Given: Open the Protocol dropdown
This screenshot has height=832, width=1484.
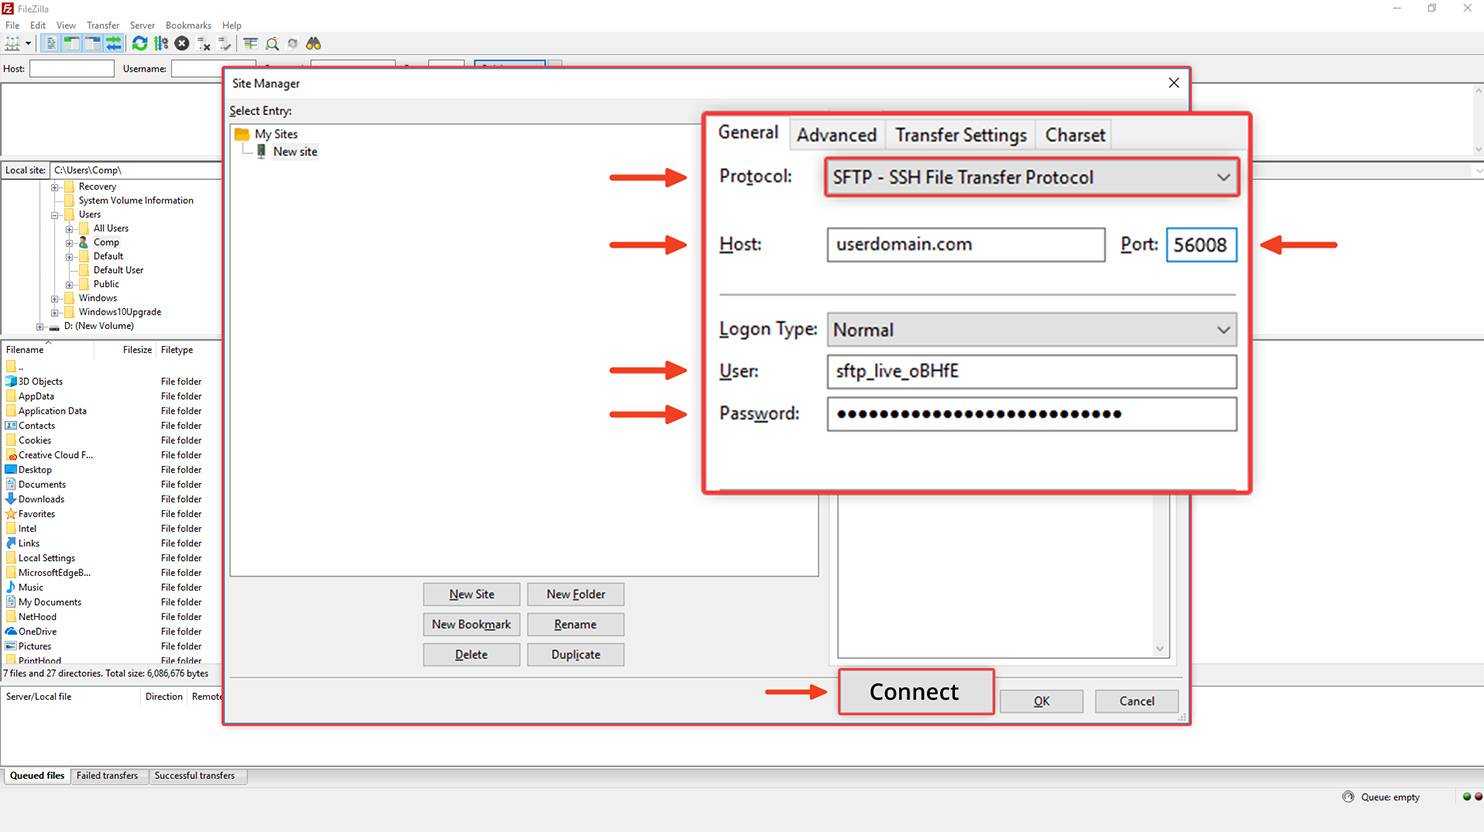Looking at the screenshot, I should tap(1031, 177).
